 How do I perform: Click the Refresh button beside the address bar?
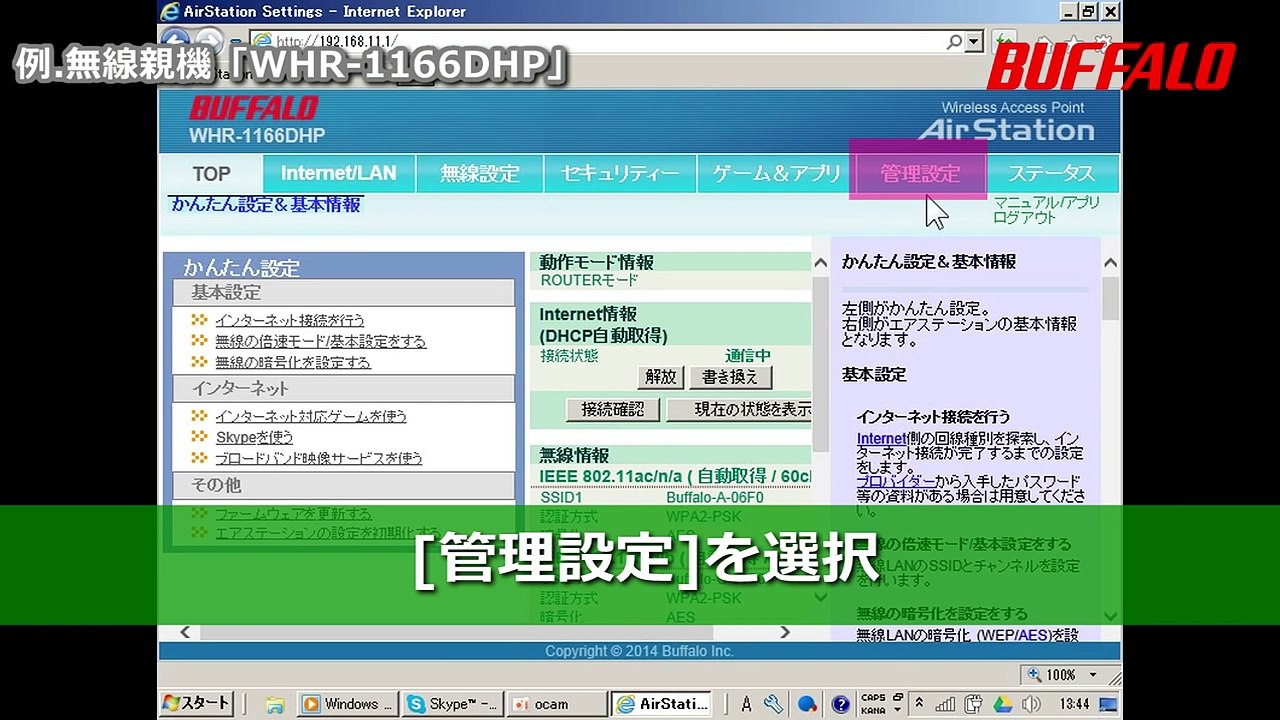(1004, 42)
